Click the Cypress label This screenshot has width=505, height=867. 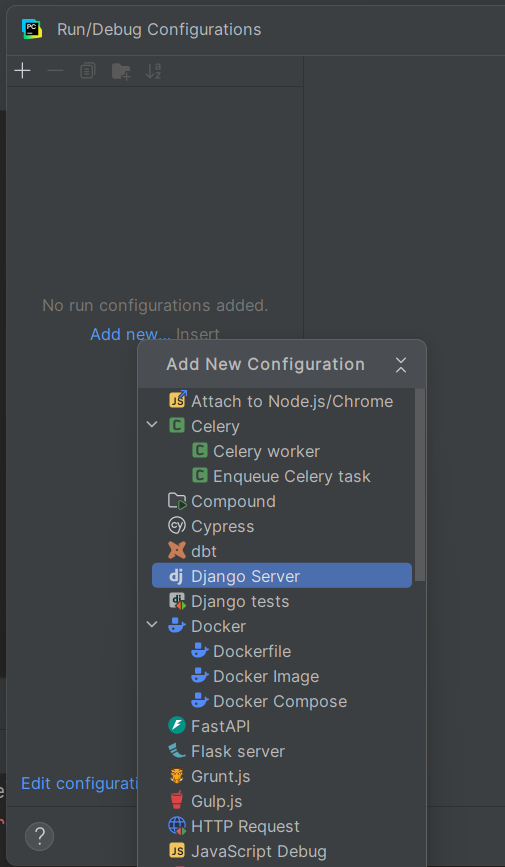coord(223,526)
